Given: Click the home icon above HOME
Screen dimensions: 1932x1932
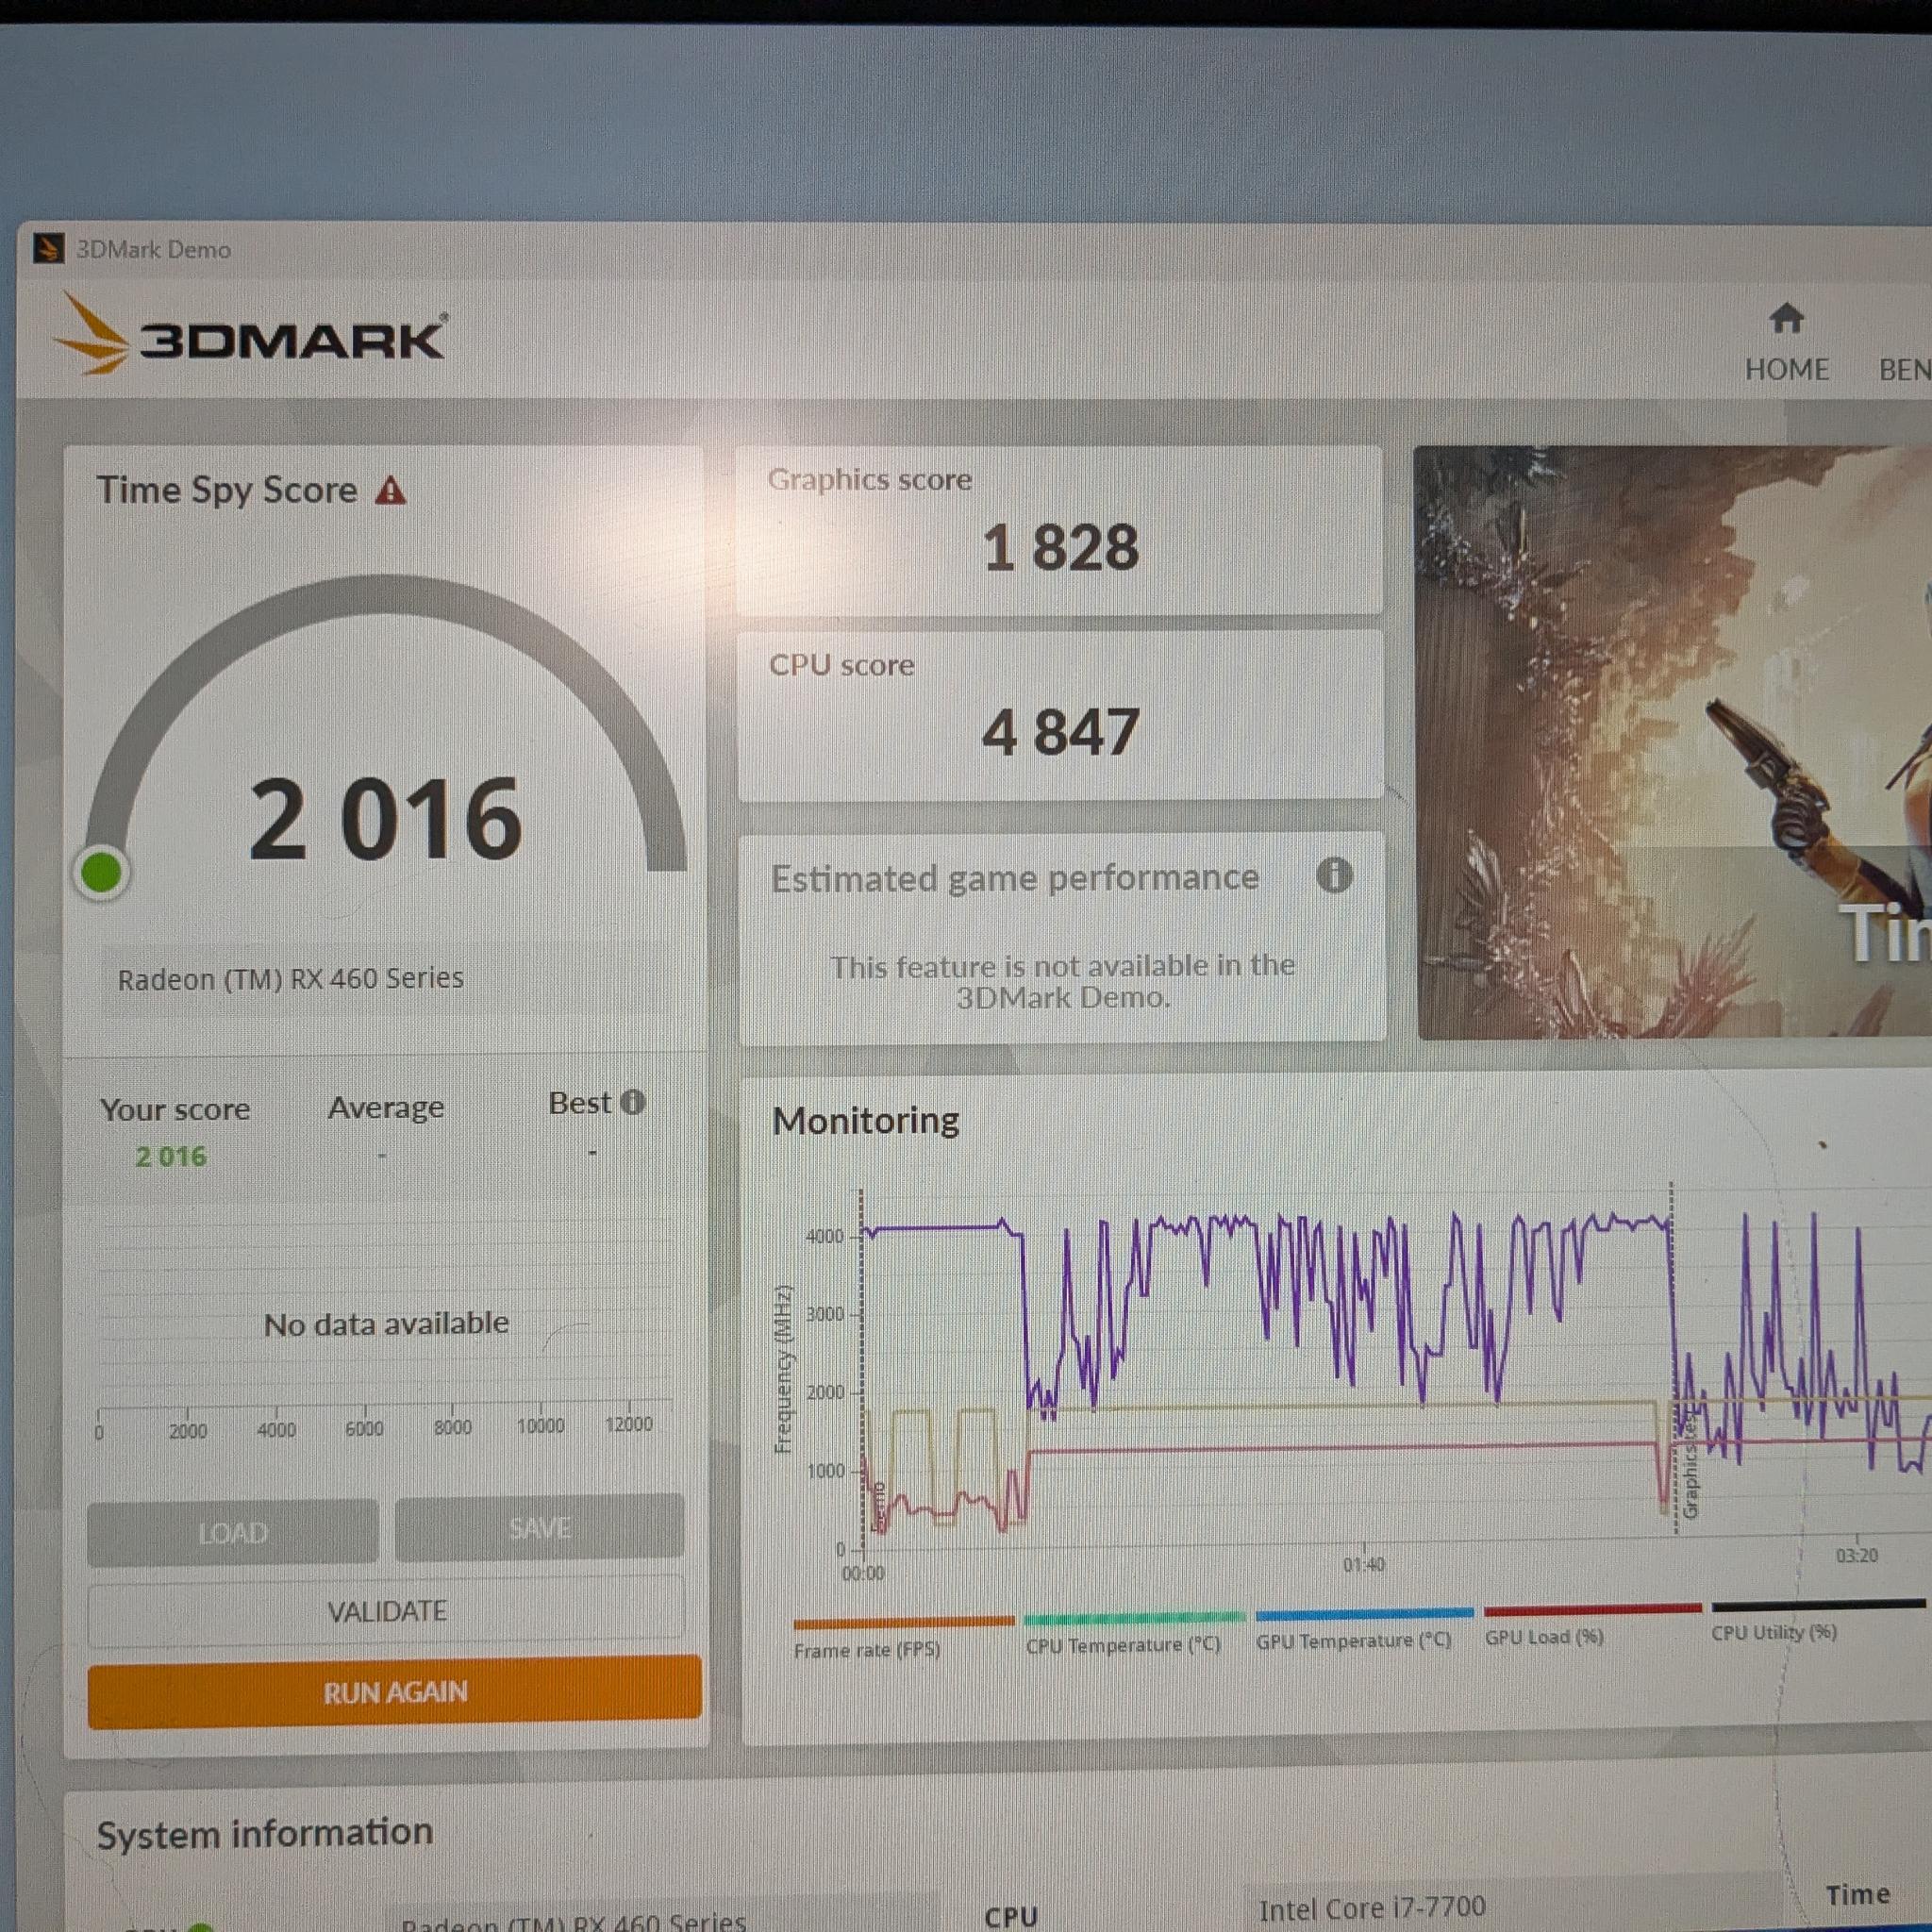Looking at the screenshot, I should pos(1786,319).
